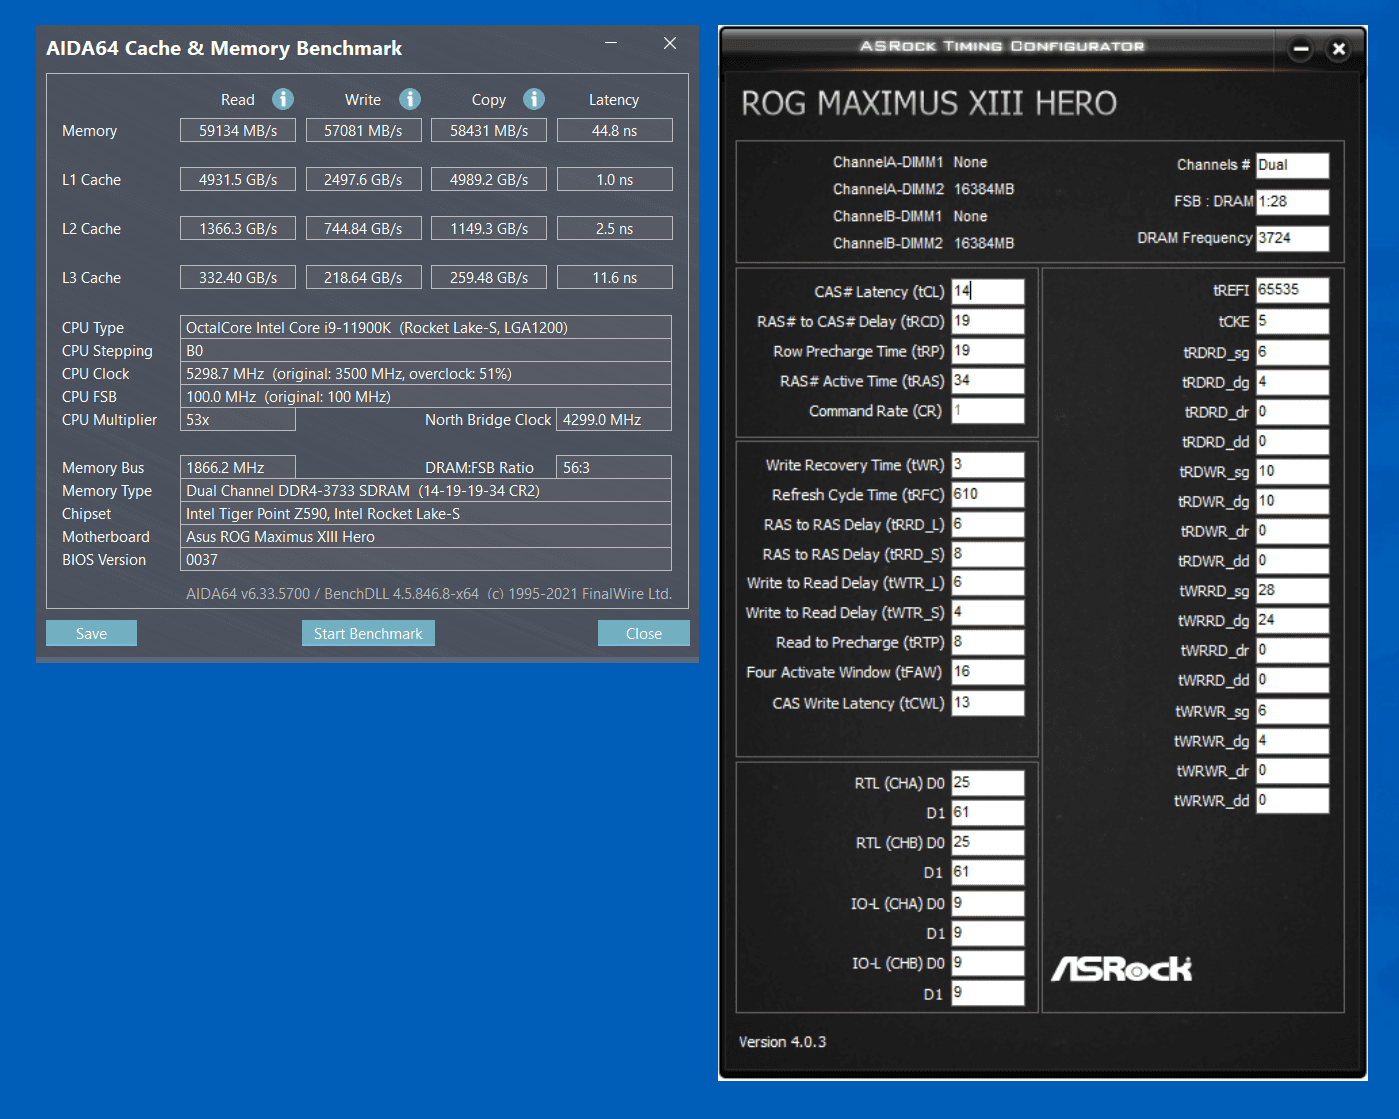Click the Write info icon in AIDA64
This screenshot has height=1119, width=1399.
(x=410, y=99)
